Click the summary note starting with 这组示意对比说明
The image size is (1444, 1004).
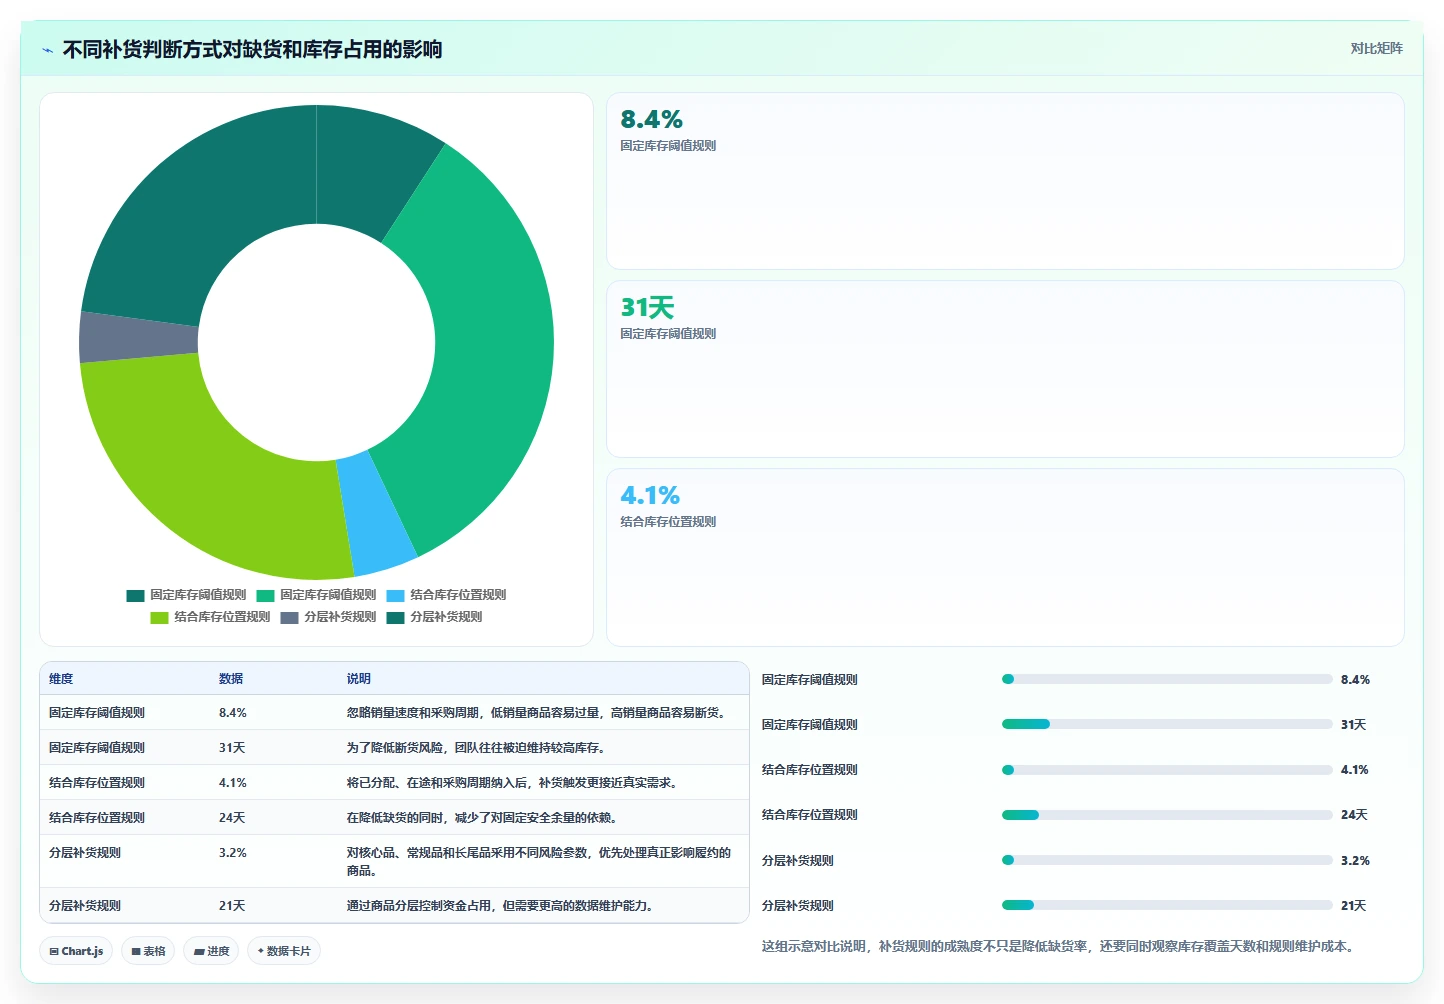(1061, 946)
